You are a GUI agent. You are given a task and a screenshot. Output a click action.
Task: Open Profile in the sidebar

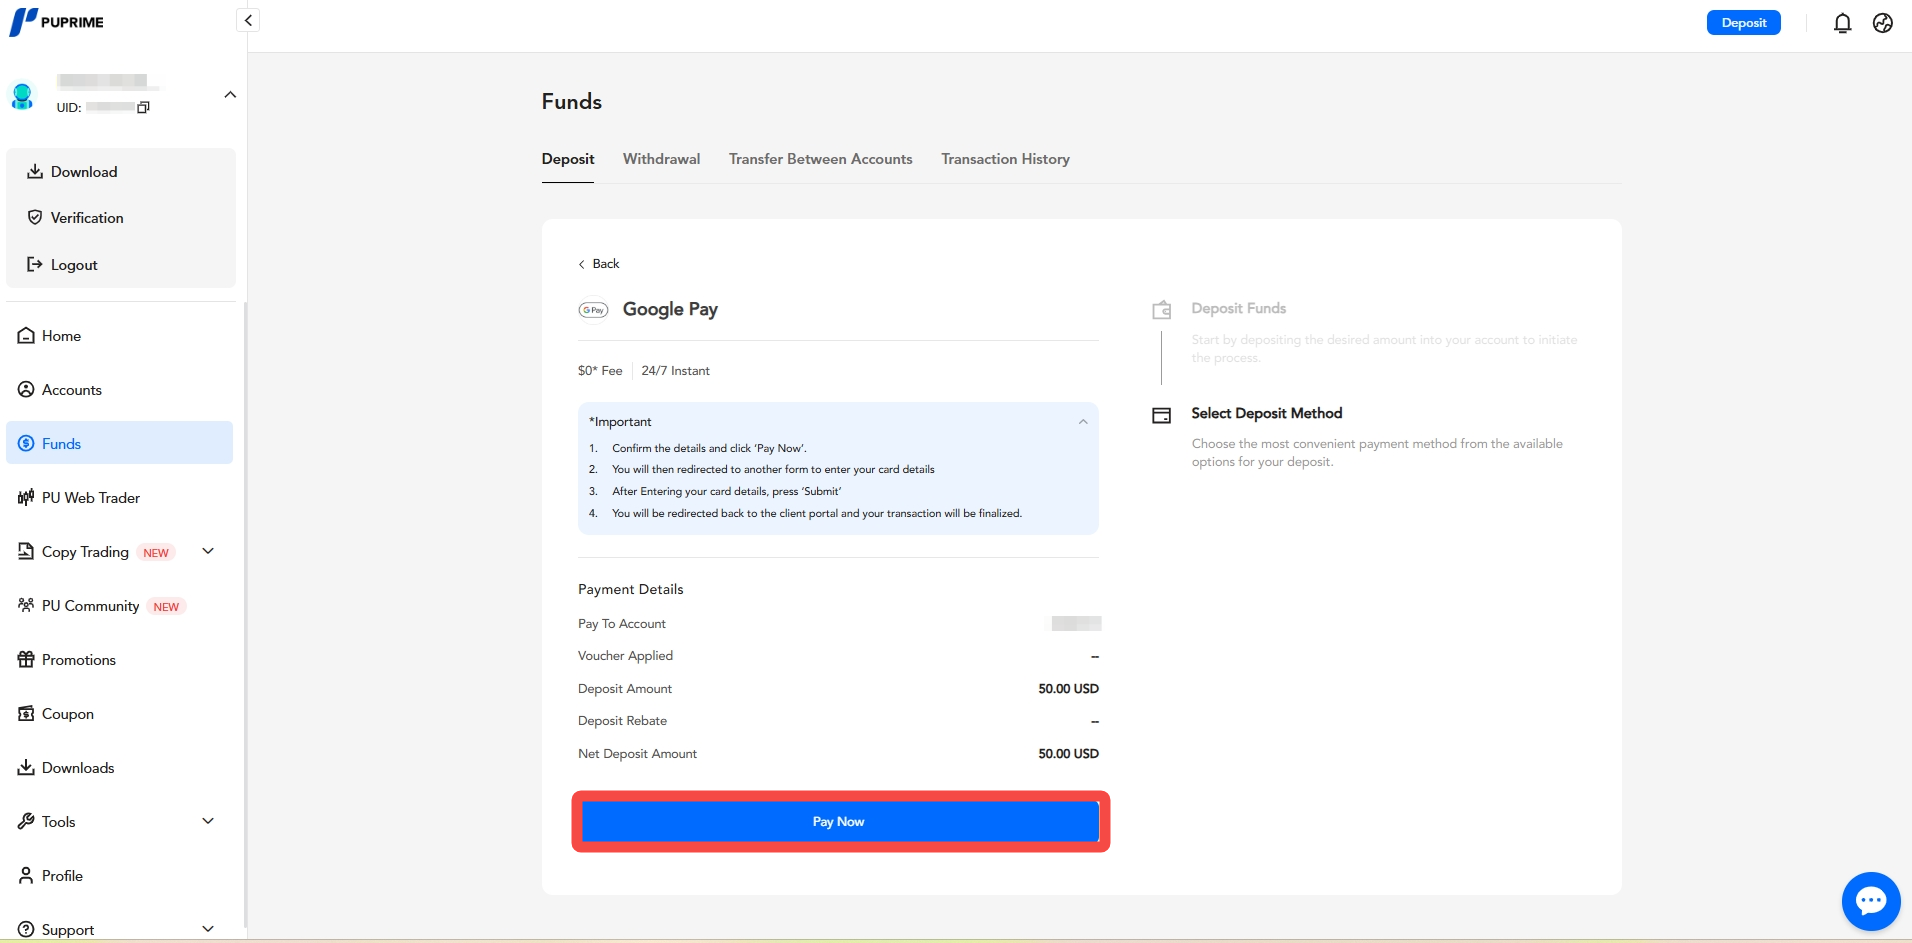(x=119, y=876)
